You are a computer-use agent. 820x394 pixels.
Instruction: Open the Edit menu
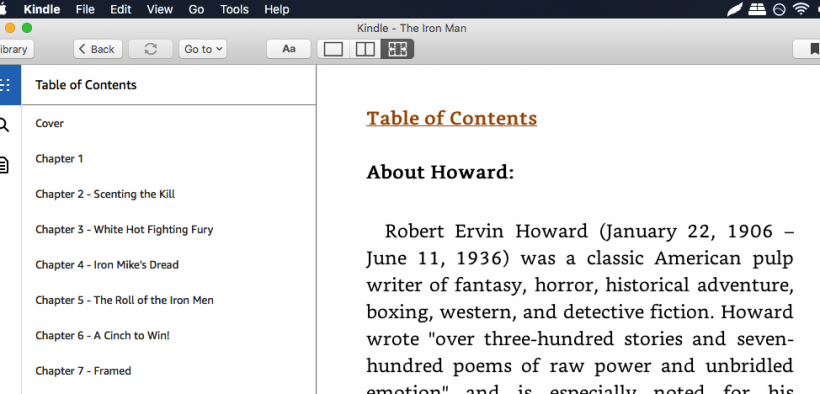(120, 9)
